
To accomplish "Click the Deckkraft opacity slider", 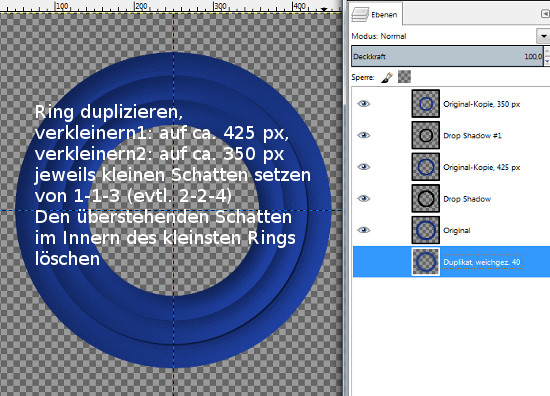I will point(448,56).
